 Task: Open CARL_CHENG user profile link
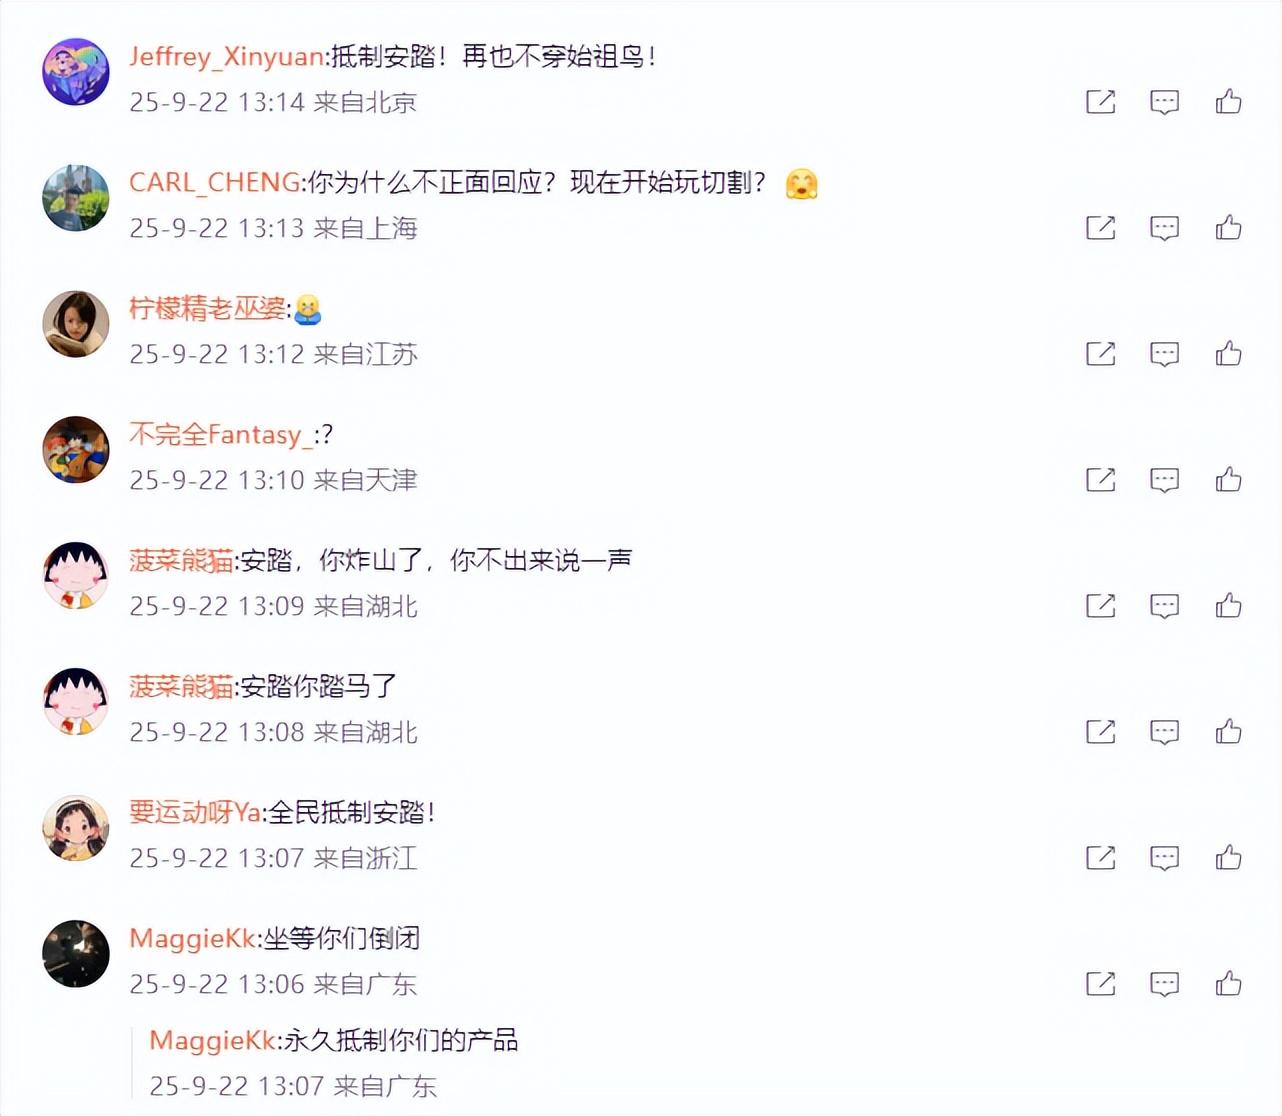pyautogui.click(x=215, y=182)
